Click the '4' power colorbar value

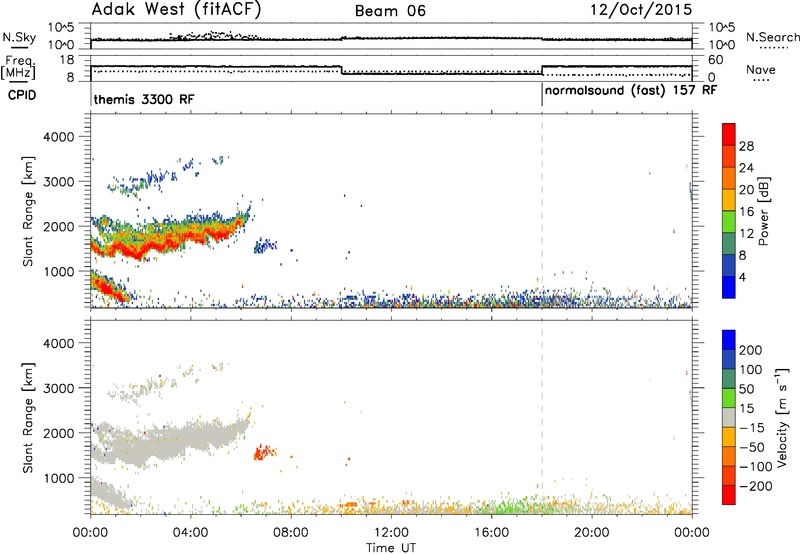(x=743, y=277)
